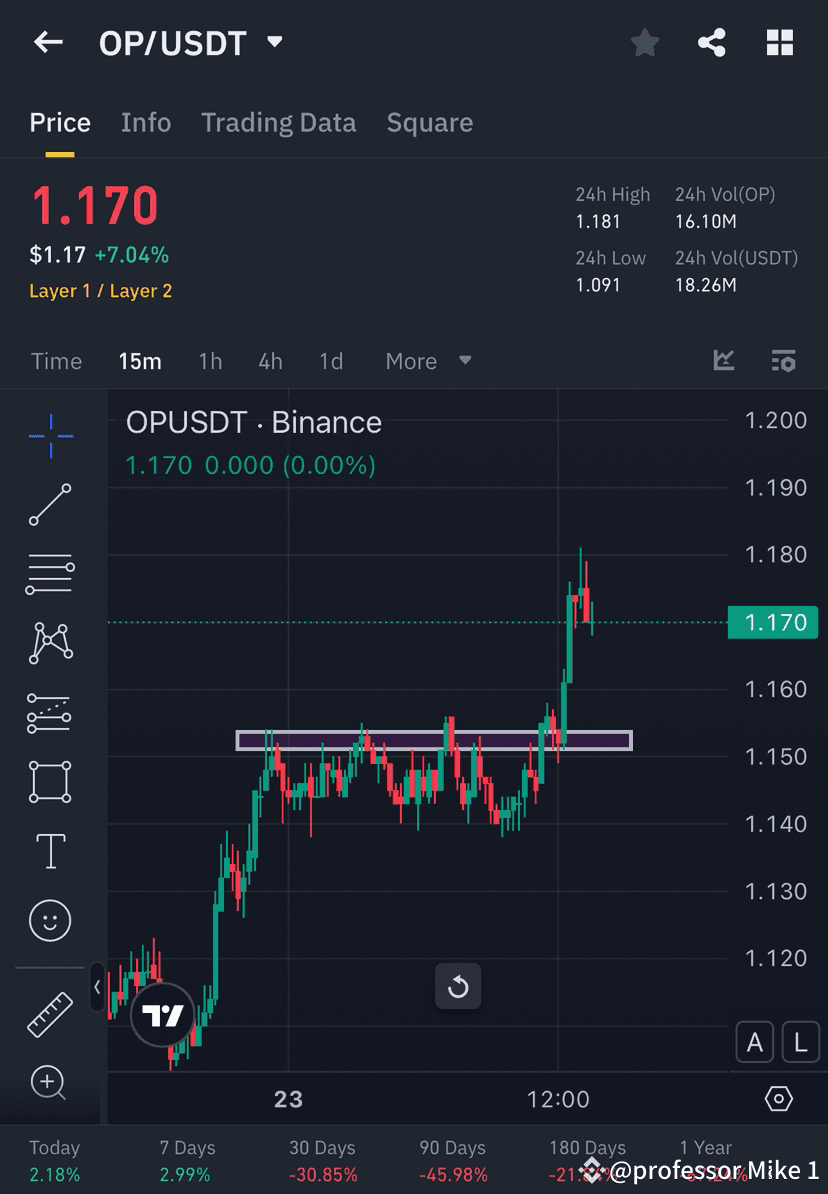
Task: Reload the chart view
Action: coord(458,986)
